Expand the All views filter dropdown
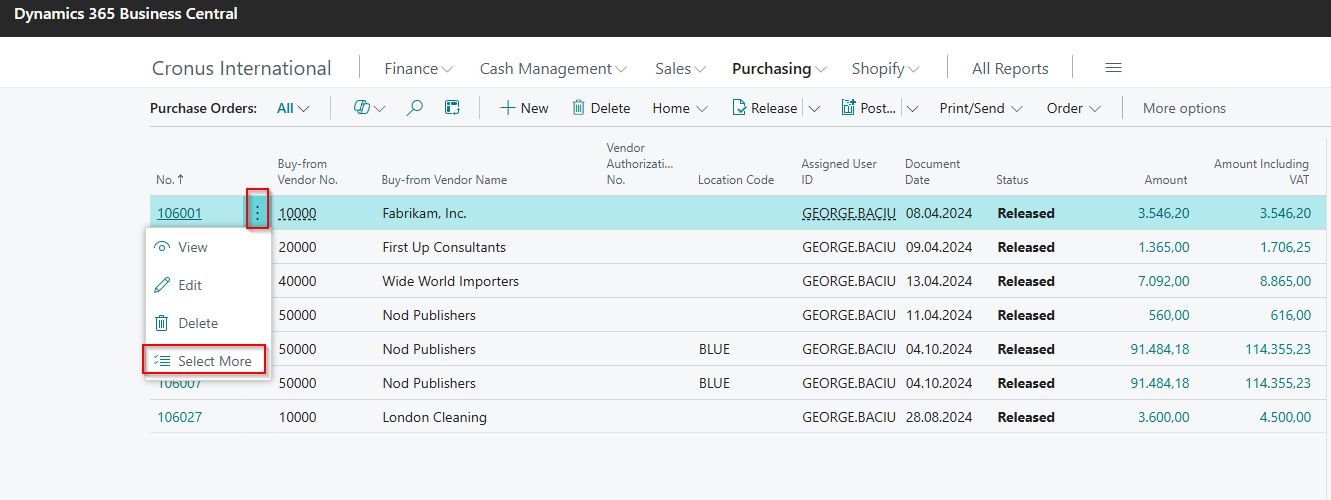1331x500 pixels. pyautogui.click(x=293, y=108)
